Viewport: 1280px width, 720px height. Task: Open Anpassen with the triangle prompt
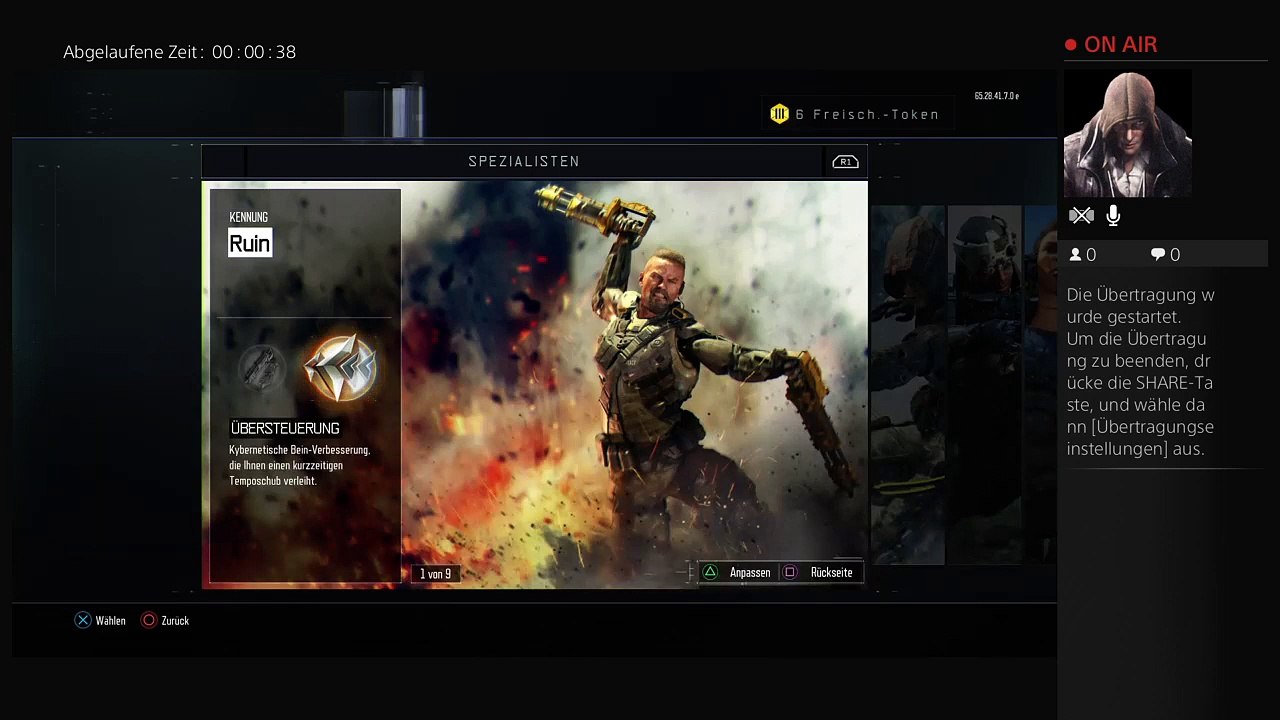pyautogui.click(x=737, y=573)
